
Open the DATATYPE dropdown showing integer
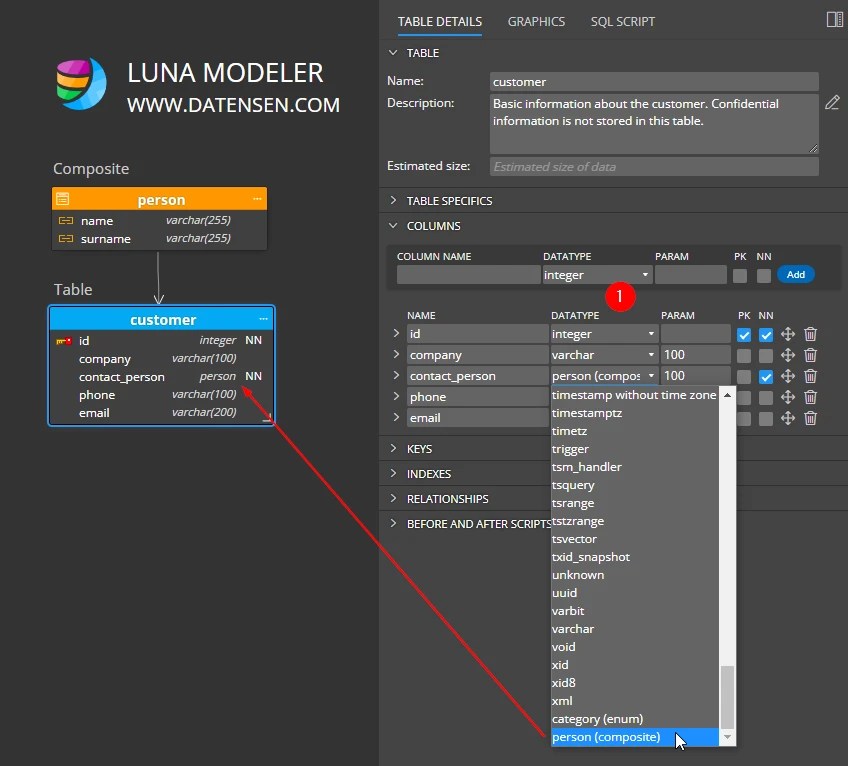(597, 274)
